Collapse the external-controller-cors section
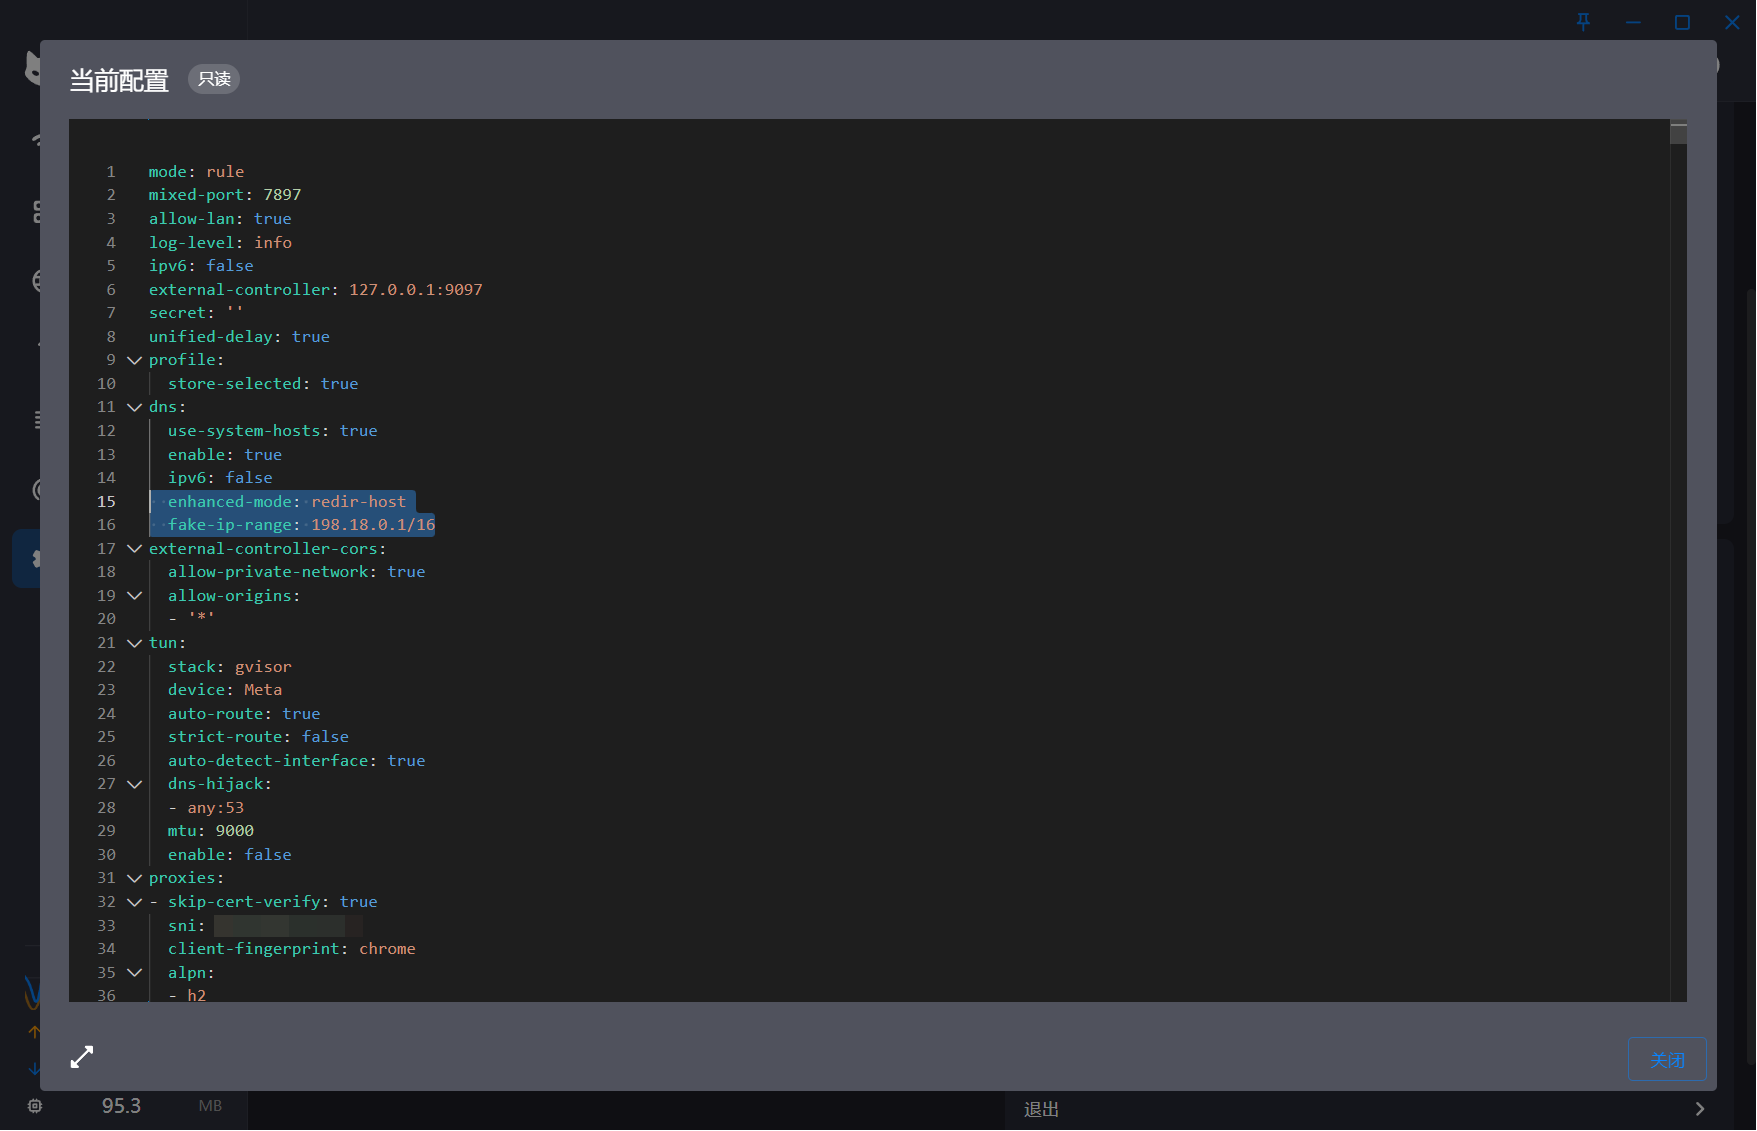 (134, 549)
